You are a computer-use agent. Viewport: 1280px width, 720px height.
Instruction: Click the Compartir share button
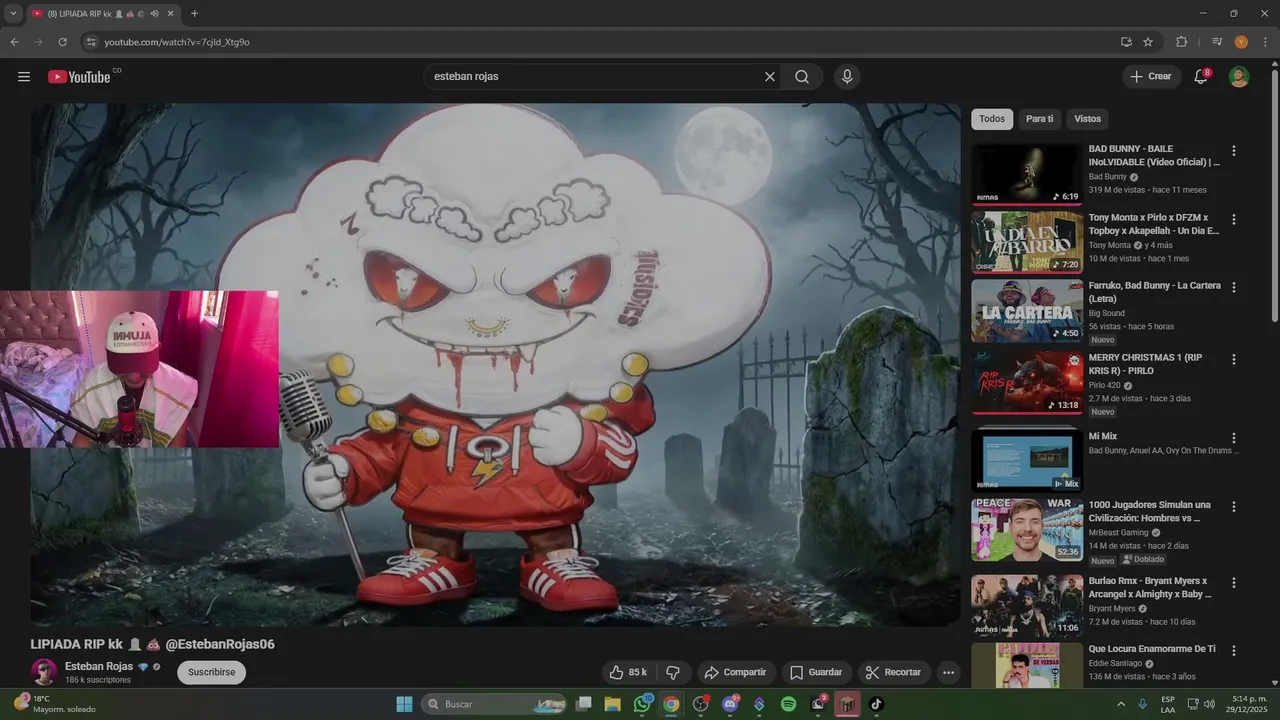[735, 672]
